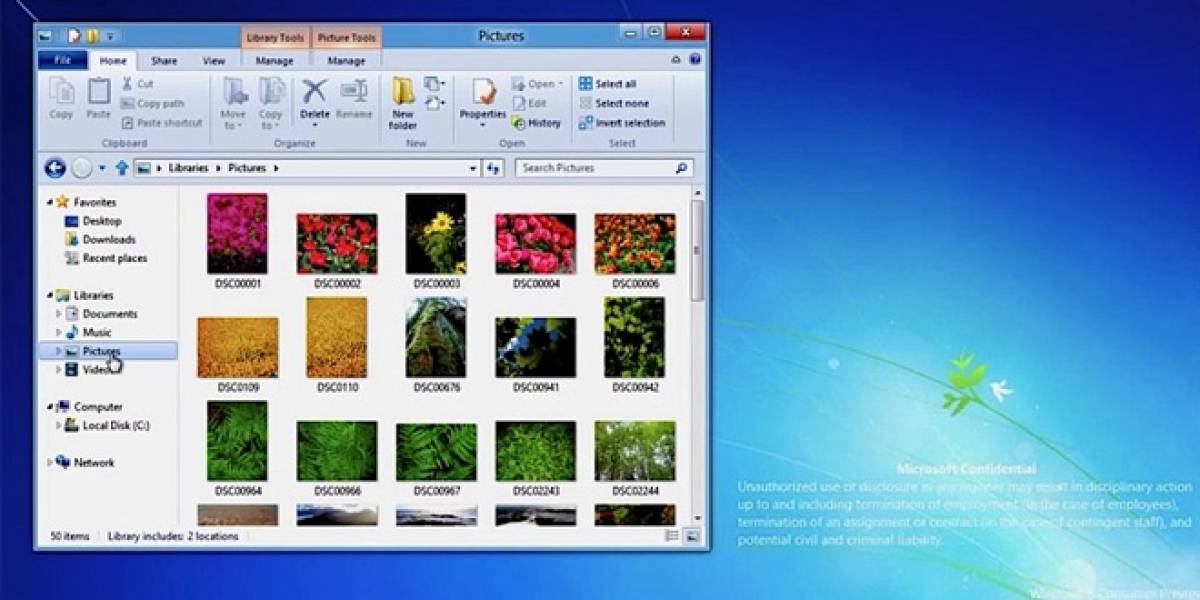Click the Delete X icon
Image resolution: width=1200 pixels, height=600 pixels.
pos(315,91)
